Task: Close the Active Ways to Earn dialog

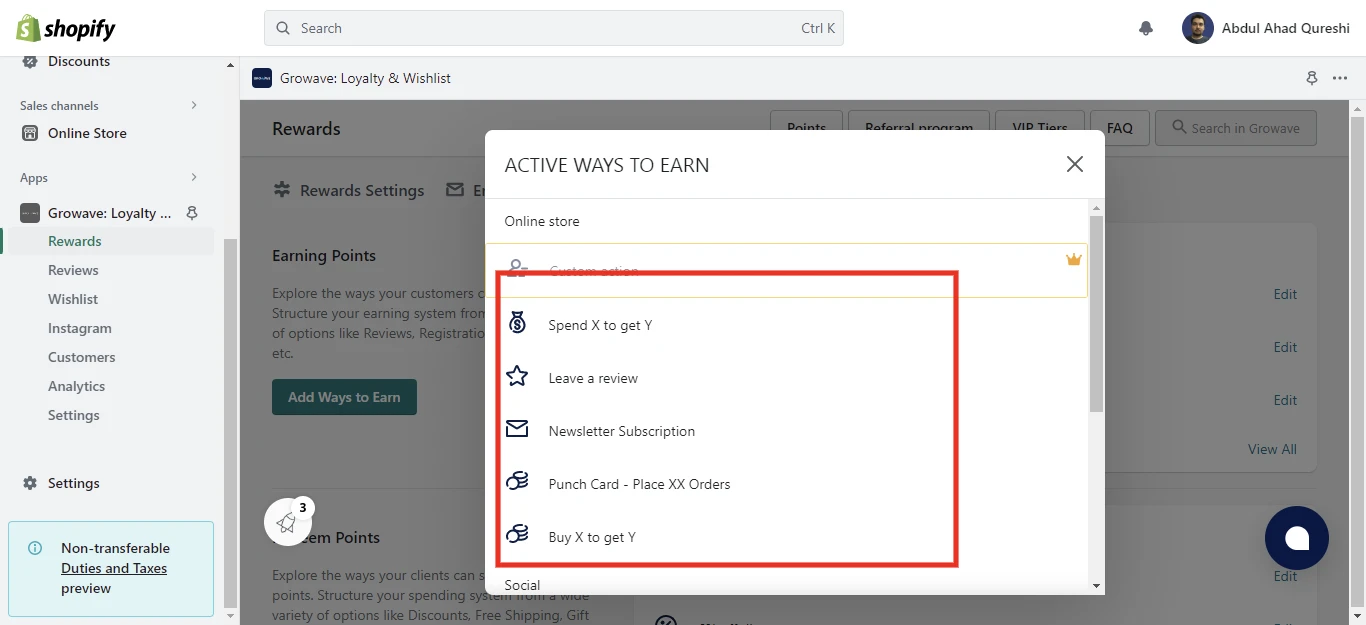Action: click(1075, 164)
